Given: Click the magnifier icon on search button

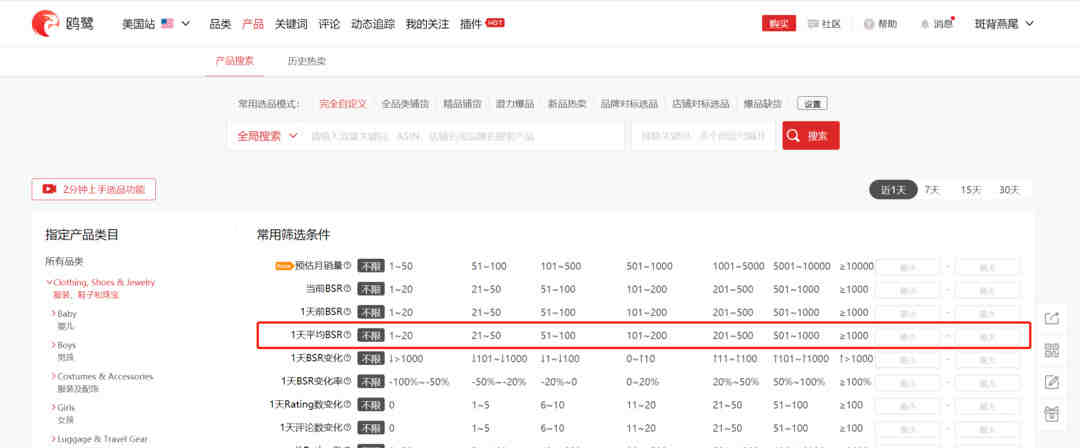Looking at the screenshot, I should [x=794, y=136].
